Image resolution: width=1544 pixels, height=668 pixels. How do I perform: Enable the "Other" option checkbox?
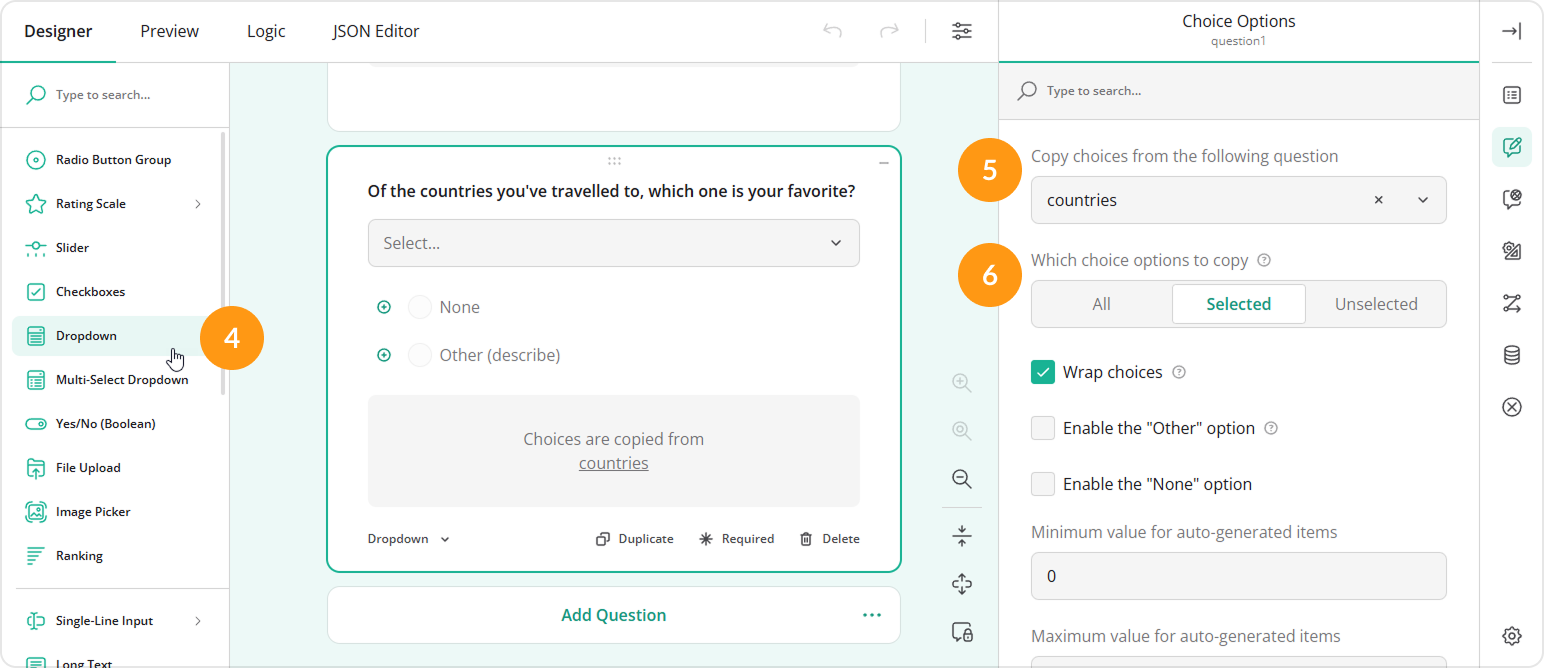click(1043, 428)
